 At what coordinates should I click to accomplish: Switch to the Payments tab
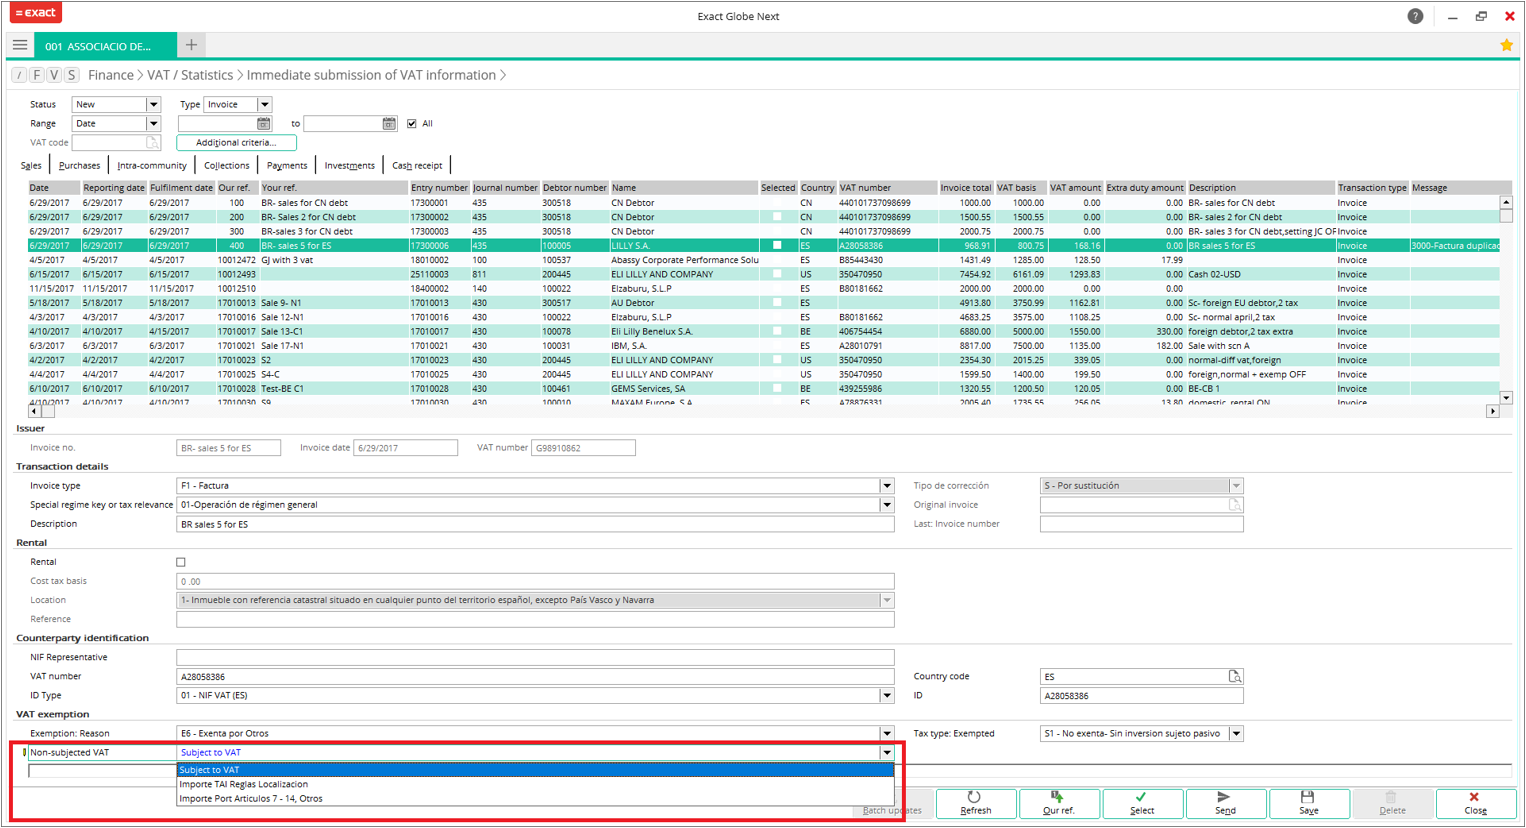[287, 166]
